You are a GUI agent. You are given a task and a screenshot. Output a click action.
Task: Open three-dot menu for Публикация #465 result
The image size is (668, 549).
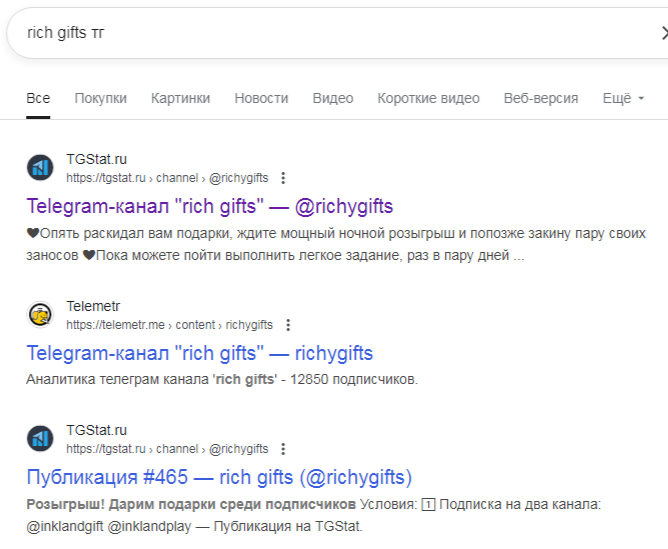point(283,449)
